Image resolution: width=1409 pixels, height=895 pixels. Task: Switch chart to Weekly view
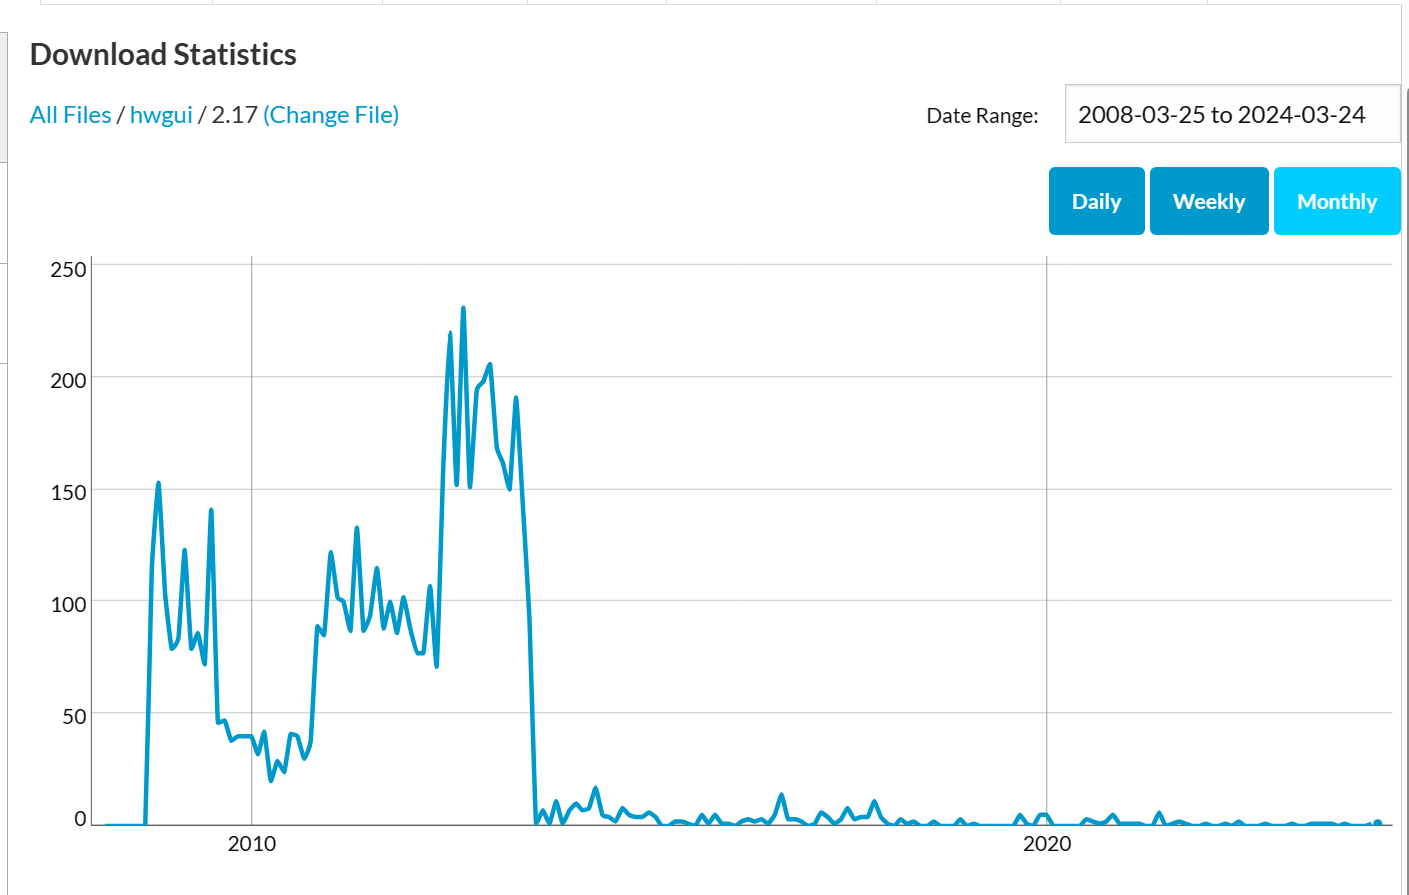click(x=1209, y=201)
